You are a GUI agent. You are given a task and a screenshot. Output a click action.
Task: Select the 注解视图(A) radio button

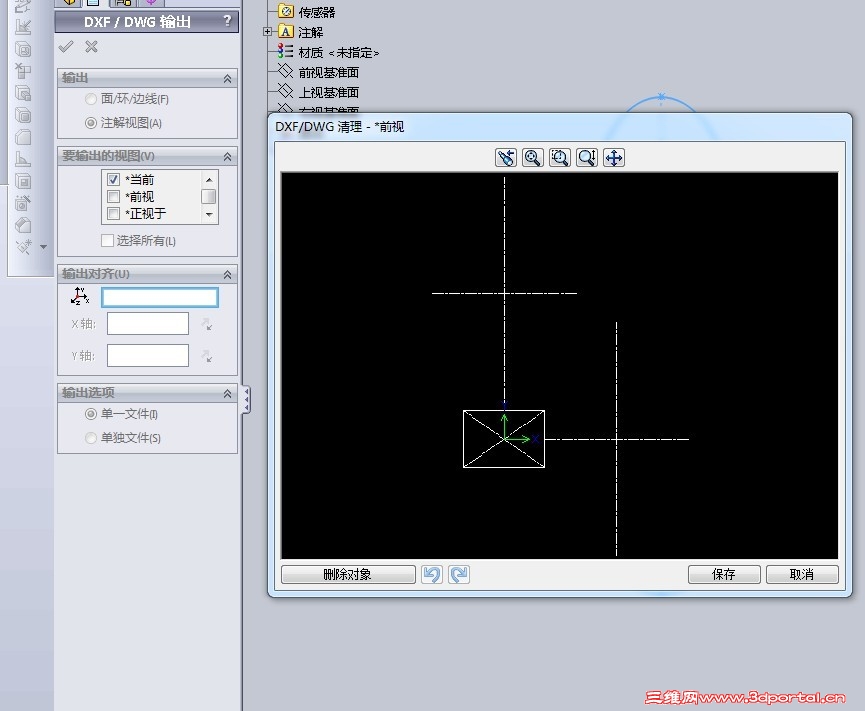click(91, 123)
